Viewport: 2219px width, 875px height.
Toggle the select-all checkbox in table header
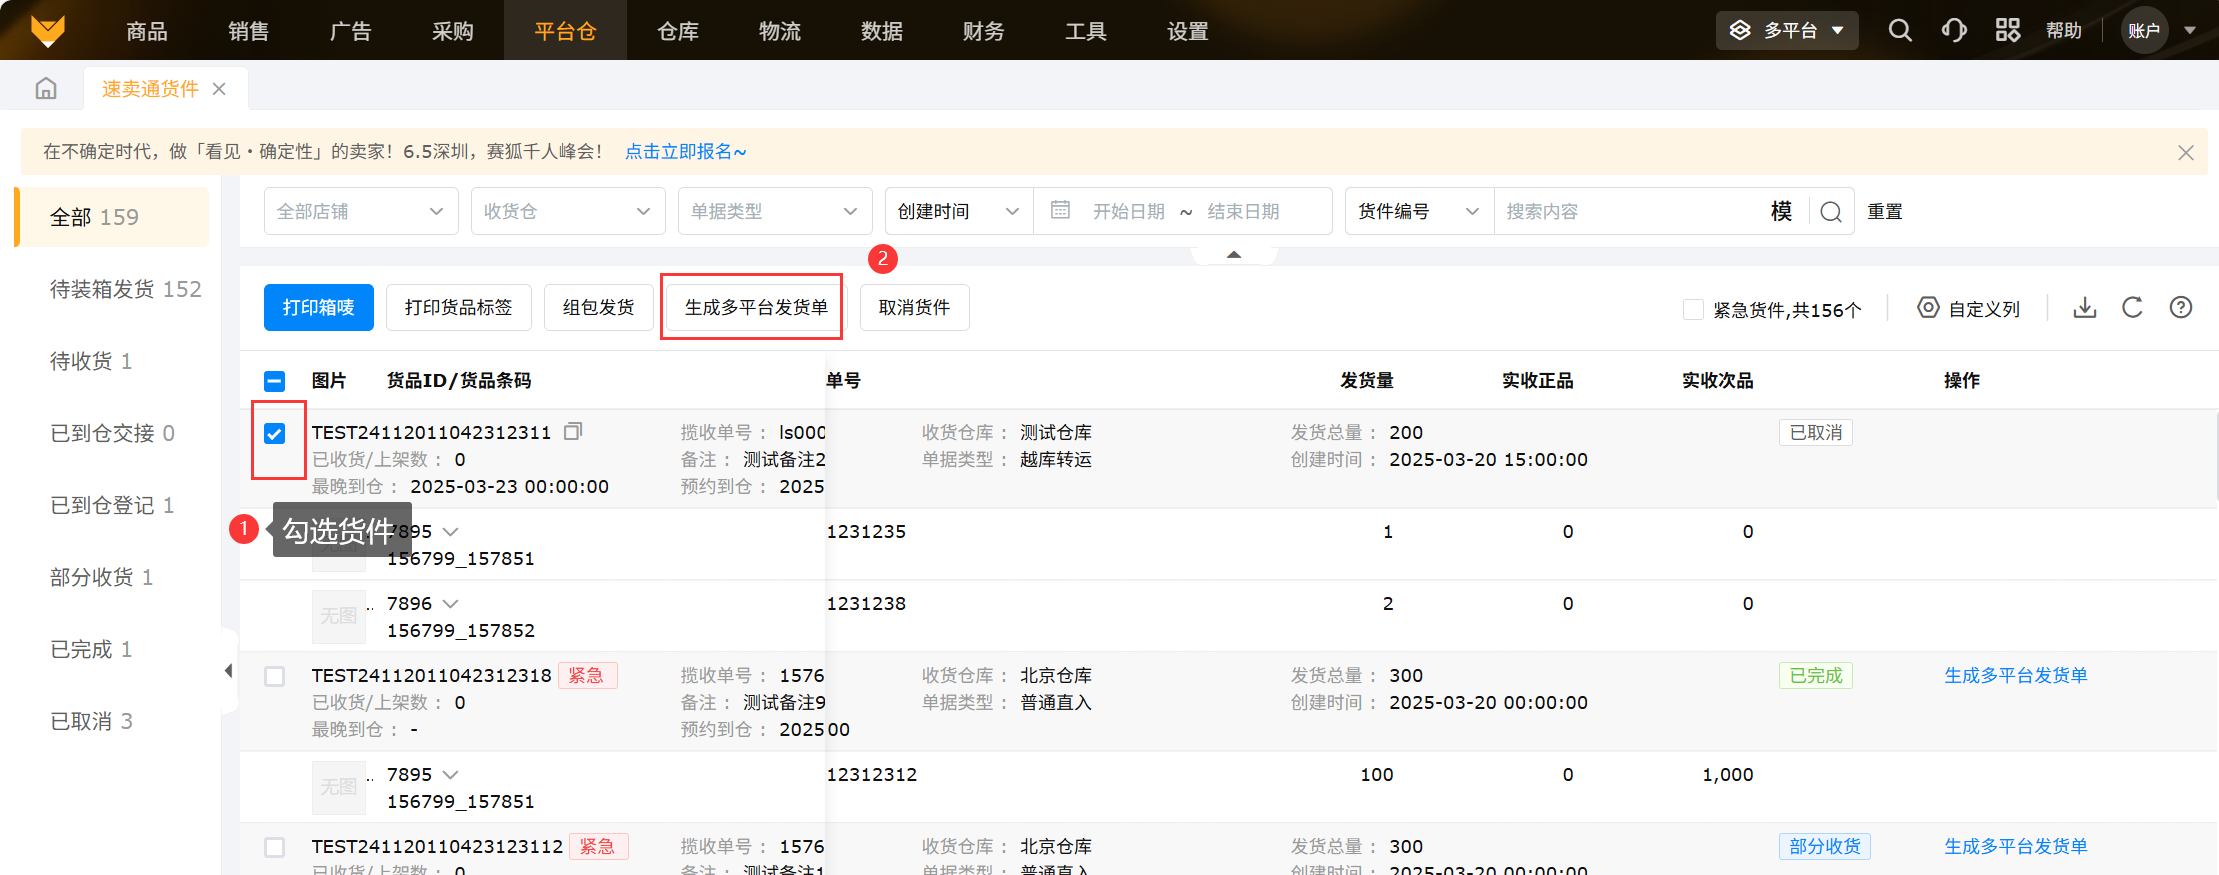point(275,381)
